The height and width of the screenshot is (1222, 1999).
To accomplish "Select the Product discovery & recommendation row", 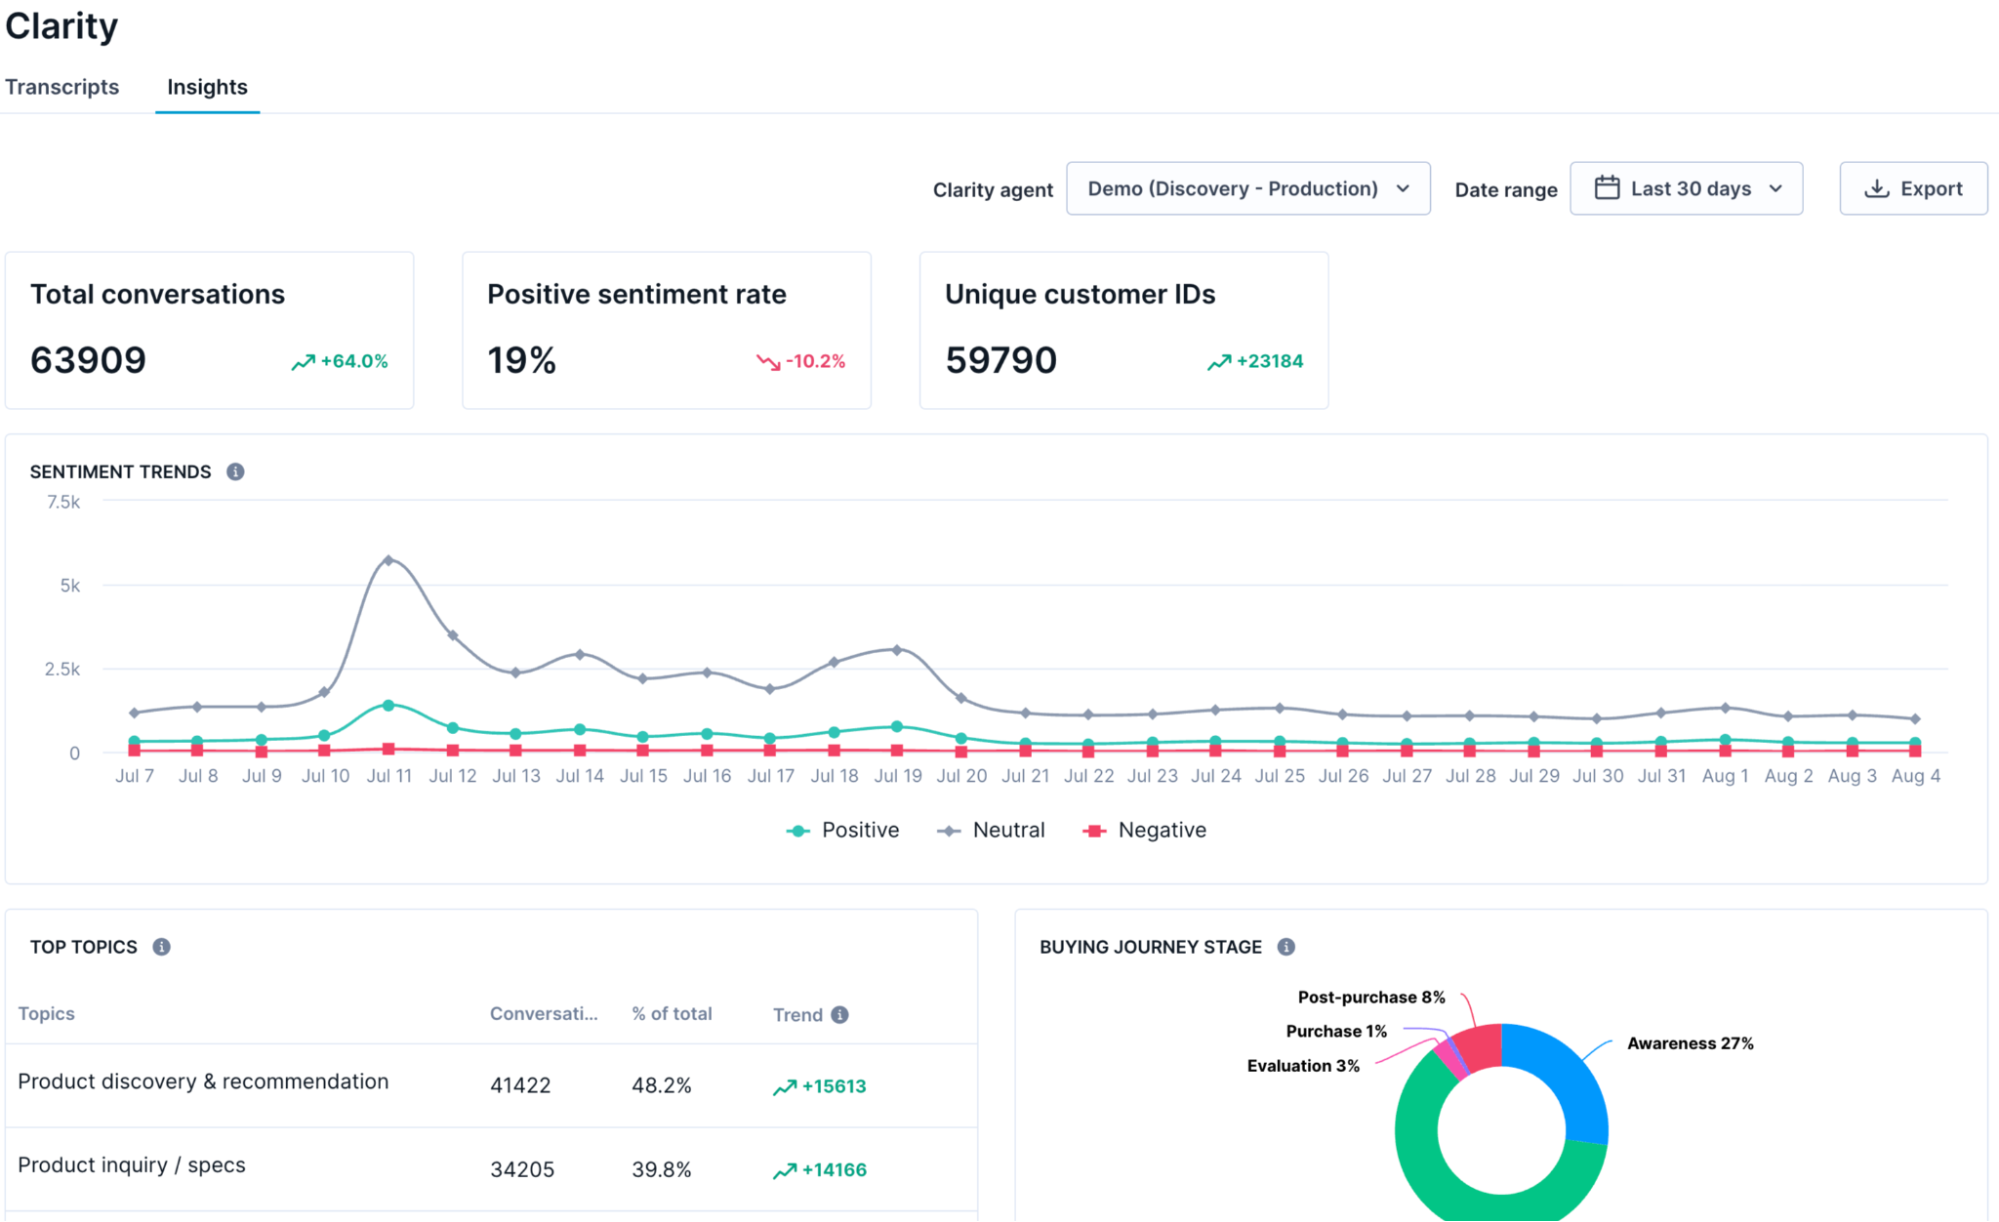I will coord(491,1085).
